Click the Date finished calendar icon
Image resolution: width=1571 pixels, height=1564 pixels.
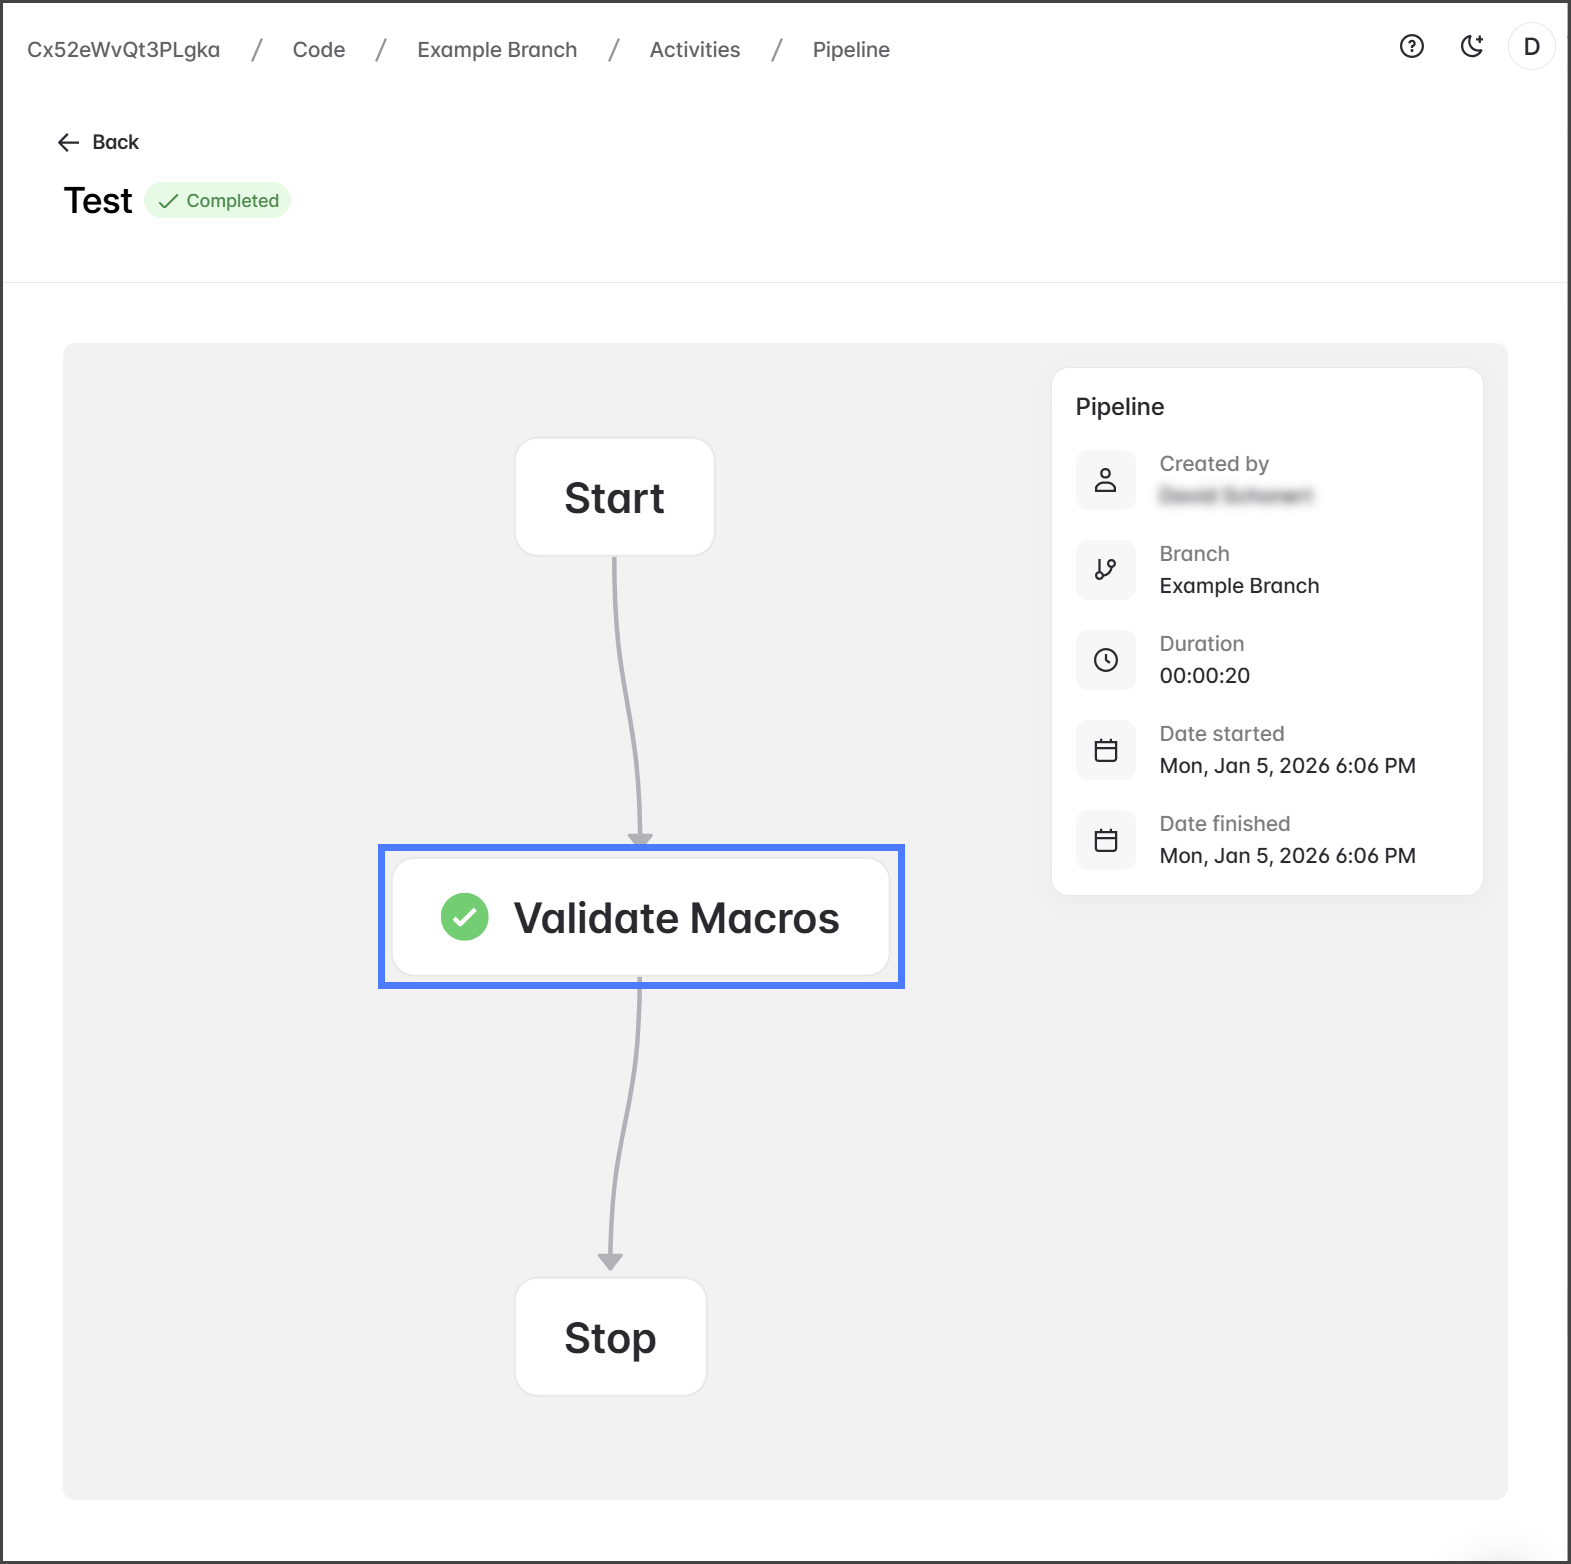click(x=1105, y=840)
